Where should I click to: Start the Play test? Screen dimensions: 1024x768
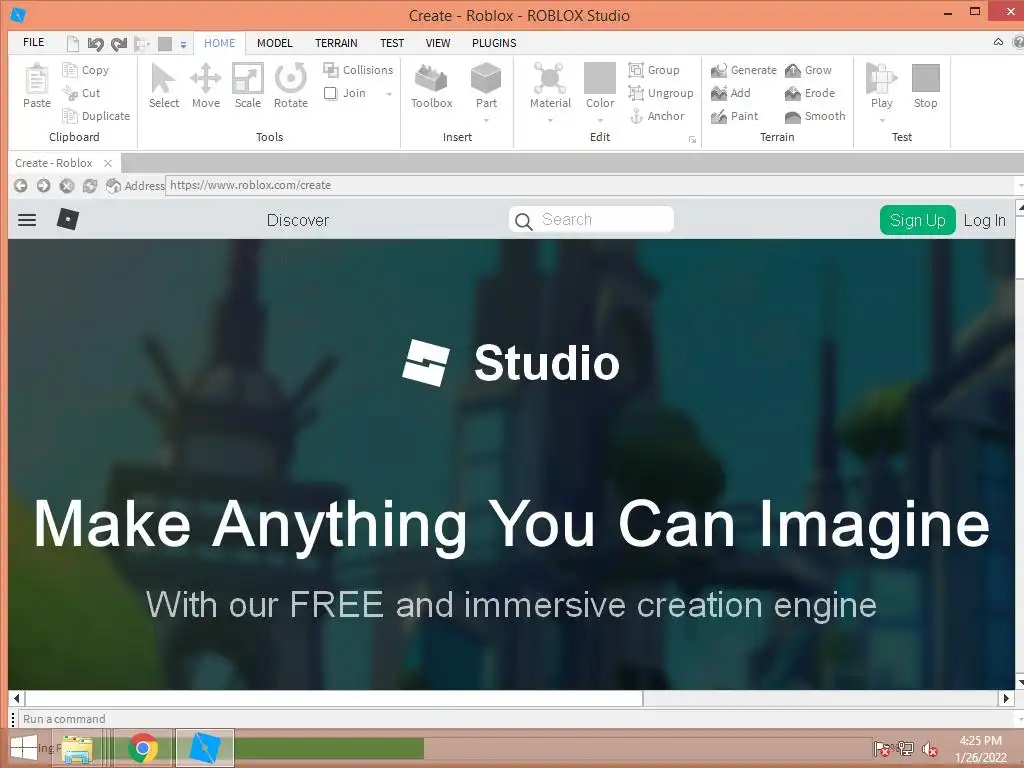pyautogui.click(x=882, y=86)
